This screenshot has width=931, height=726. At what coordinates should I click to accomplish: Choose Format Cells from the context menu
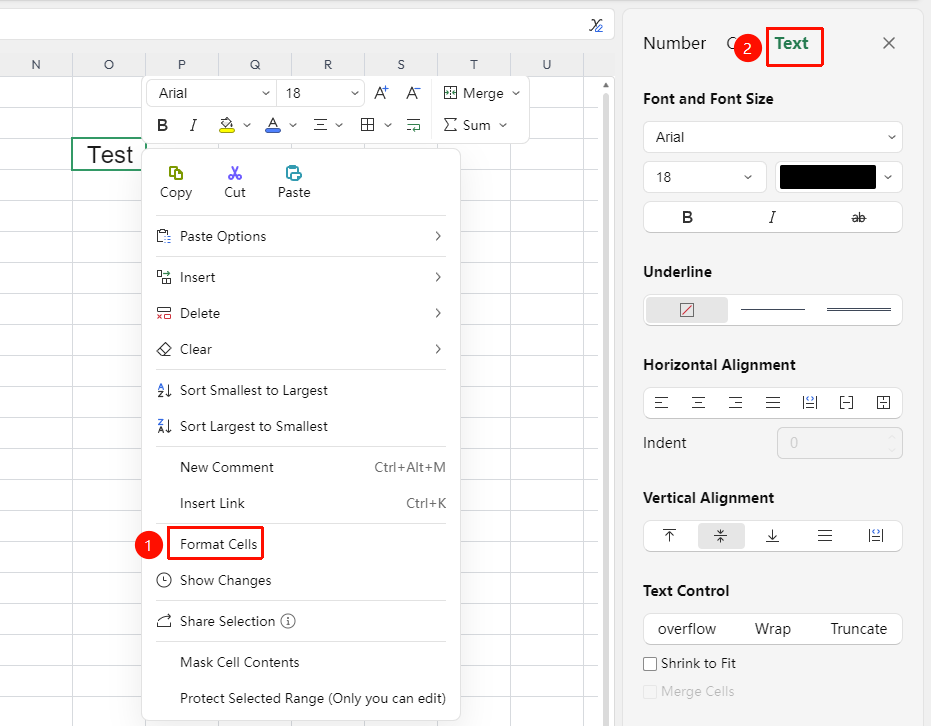[218, 544]
